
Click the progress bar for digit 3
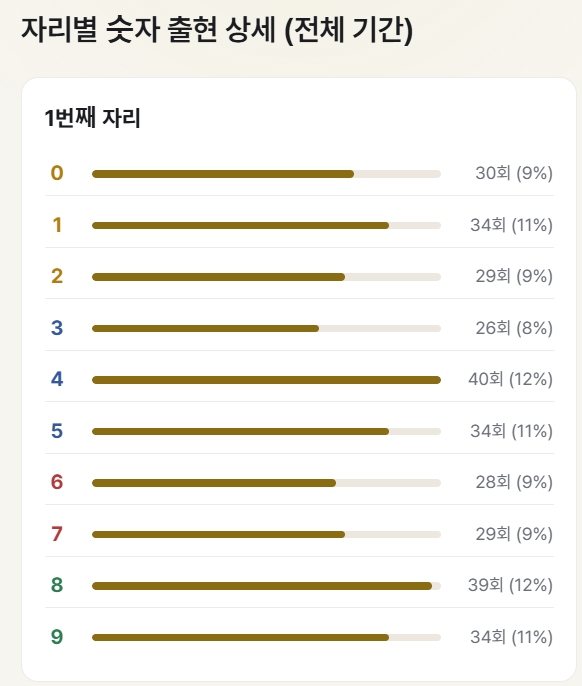(266, 329)
